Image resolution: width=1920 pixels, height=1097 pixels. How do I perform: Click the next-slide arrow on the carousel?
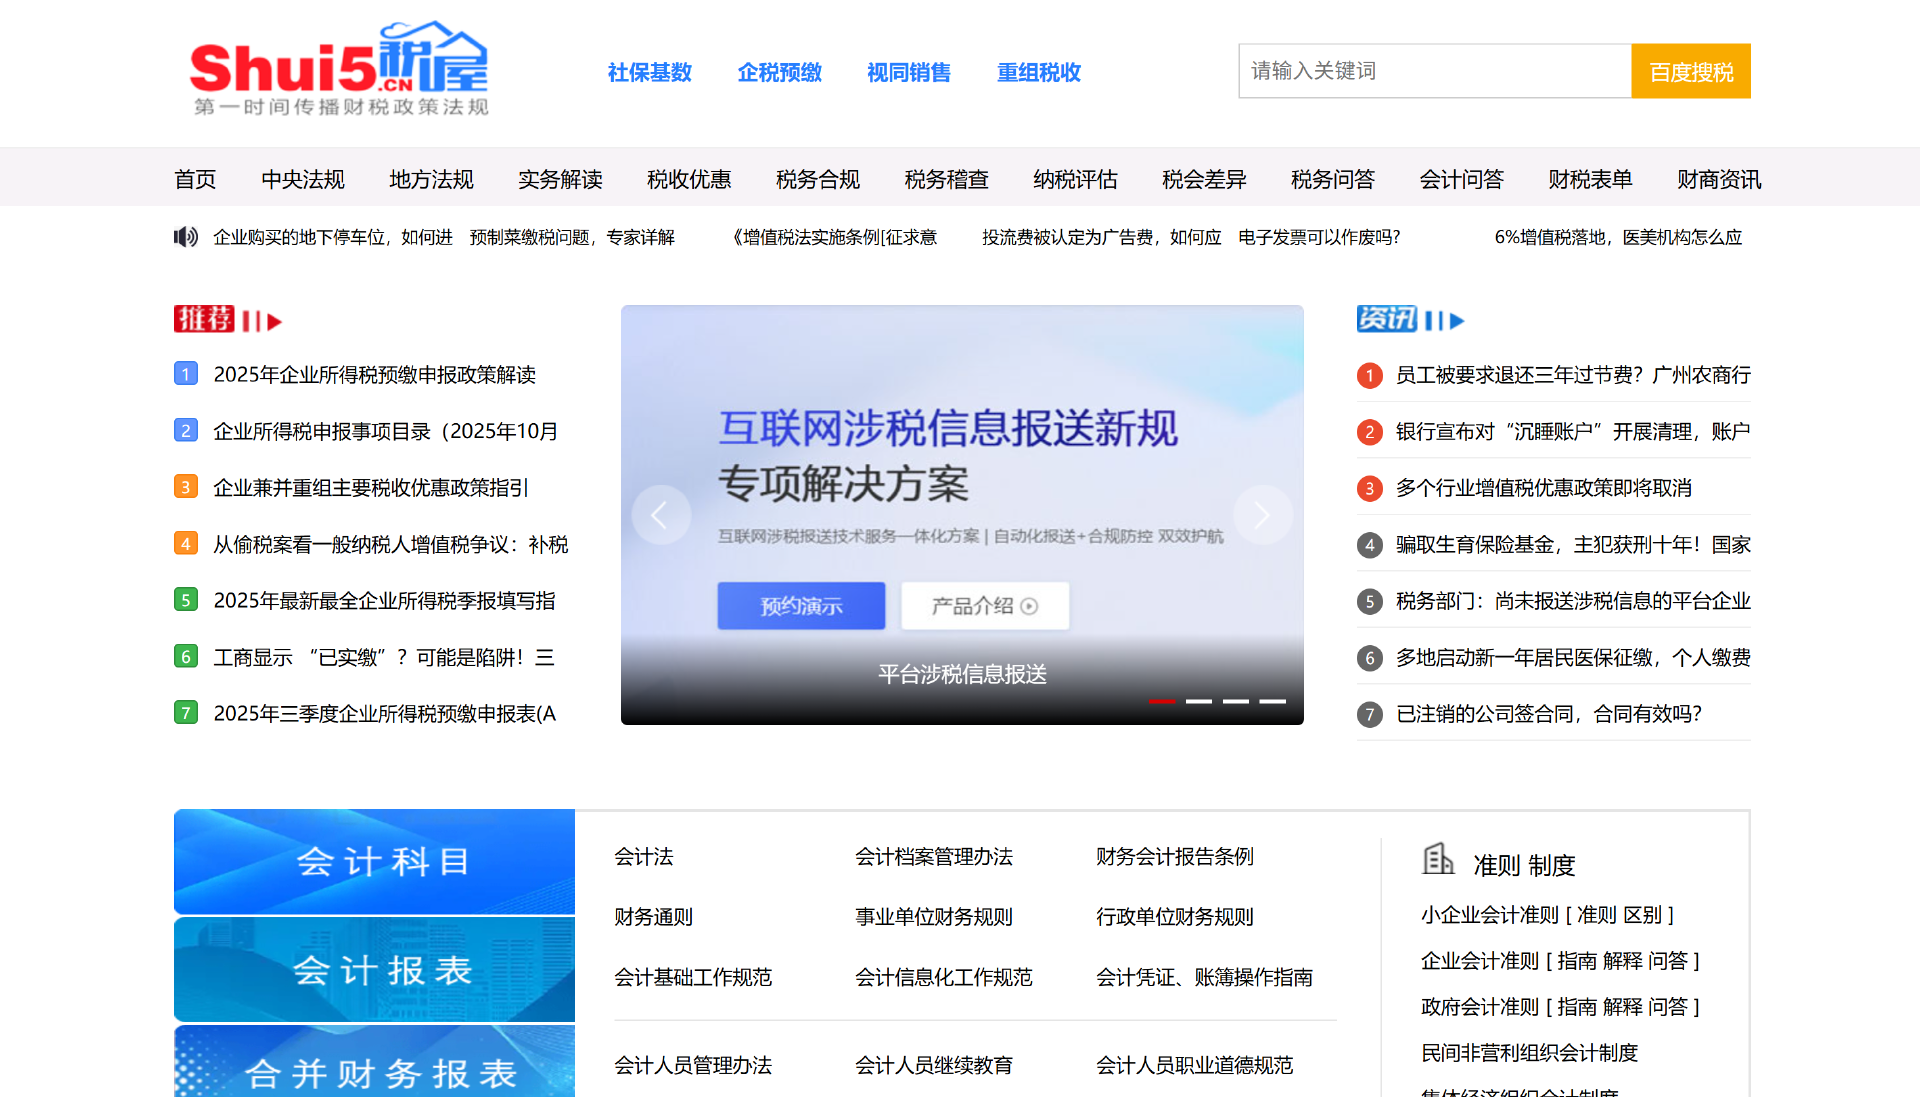1263,514
